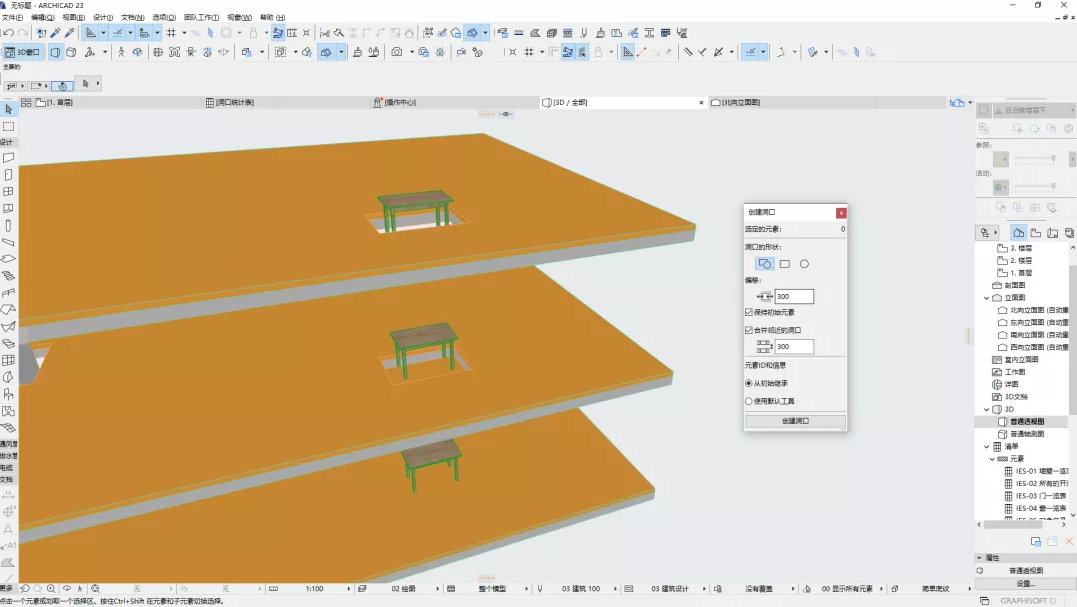Click the Undo arrow in the toolbar
This screenshot has width=1077, height=607.
8,33
